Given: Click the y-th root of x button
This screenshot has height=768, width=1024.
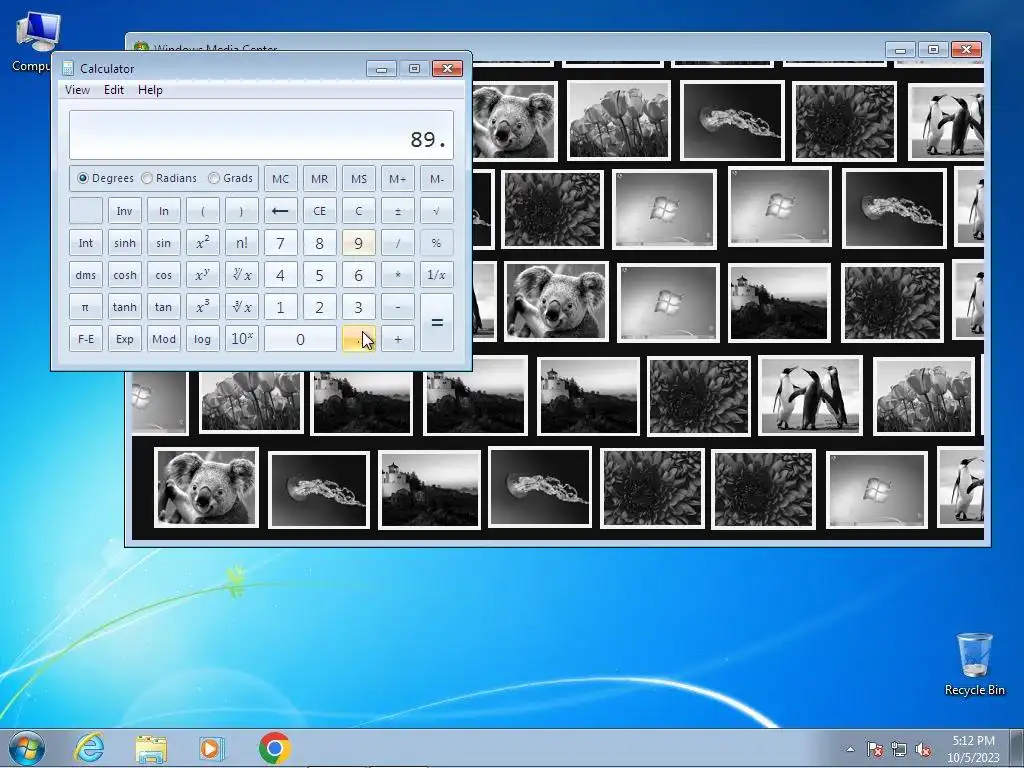Looking at the screenshot, I should coord(242,275).
